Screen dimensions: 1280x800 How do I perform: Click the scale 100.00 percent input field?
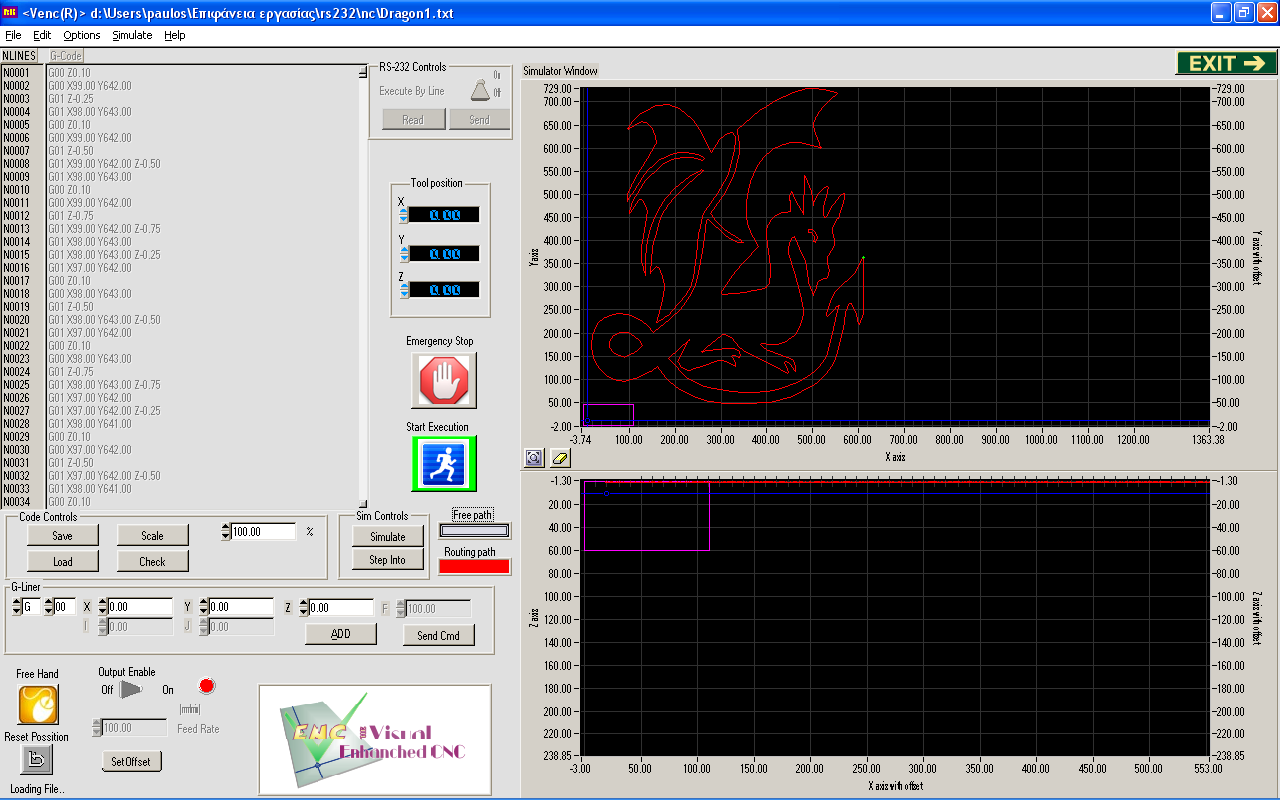click(x=264, y=532)
